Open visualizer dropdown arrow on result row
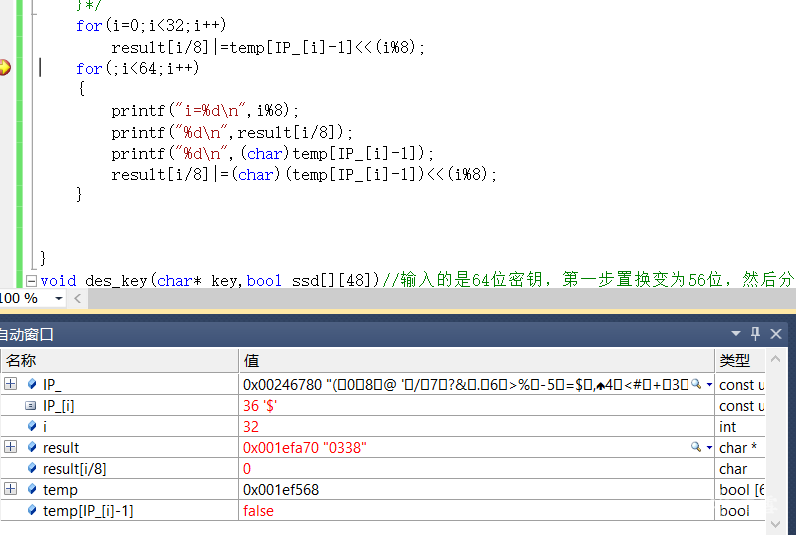The height and width of the screenshot is (535, 796). pyautogui.click(x=709, y=448)
